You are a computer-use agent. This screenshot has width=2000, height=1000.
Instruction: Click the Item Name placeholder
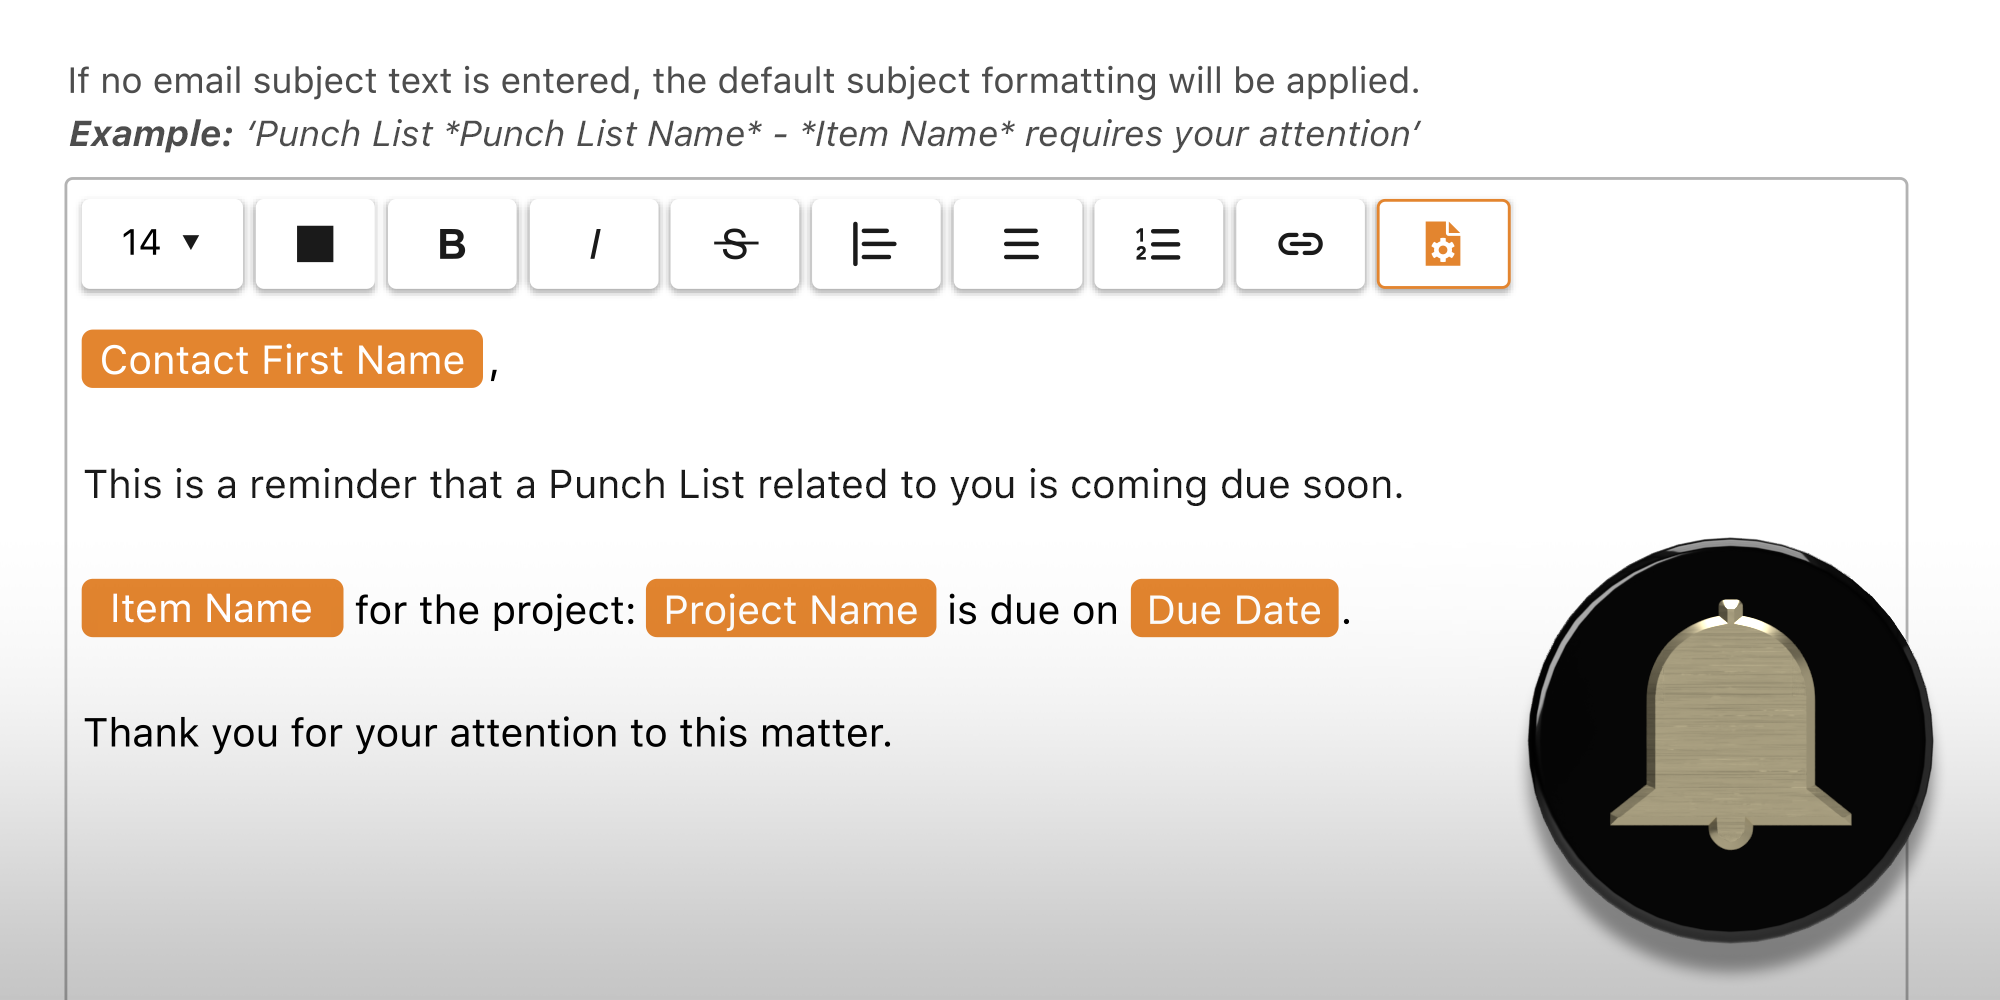[x=211, y=608]
